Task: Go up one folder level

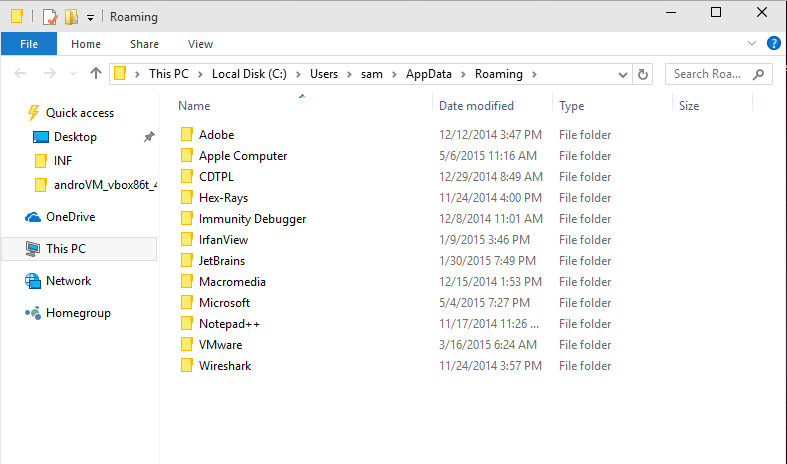Action: (x=96, y=74)
